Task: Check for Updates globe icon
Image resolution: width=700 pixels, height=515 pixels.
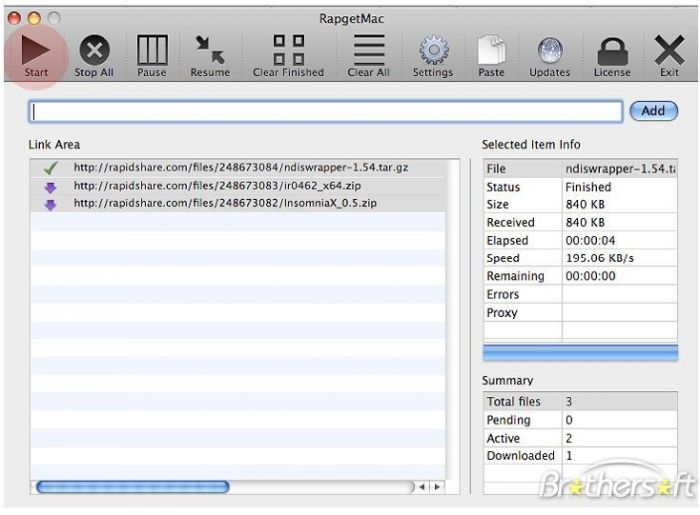Action: (550, 50)
